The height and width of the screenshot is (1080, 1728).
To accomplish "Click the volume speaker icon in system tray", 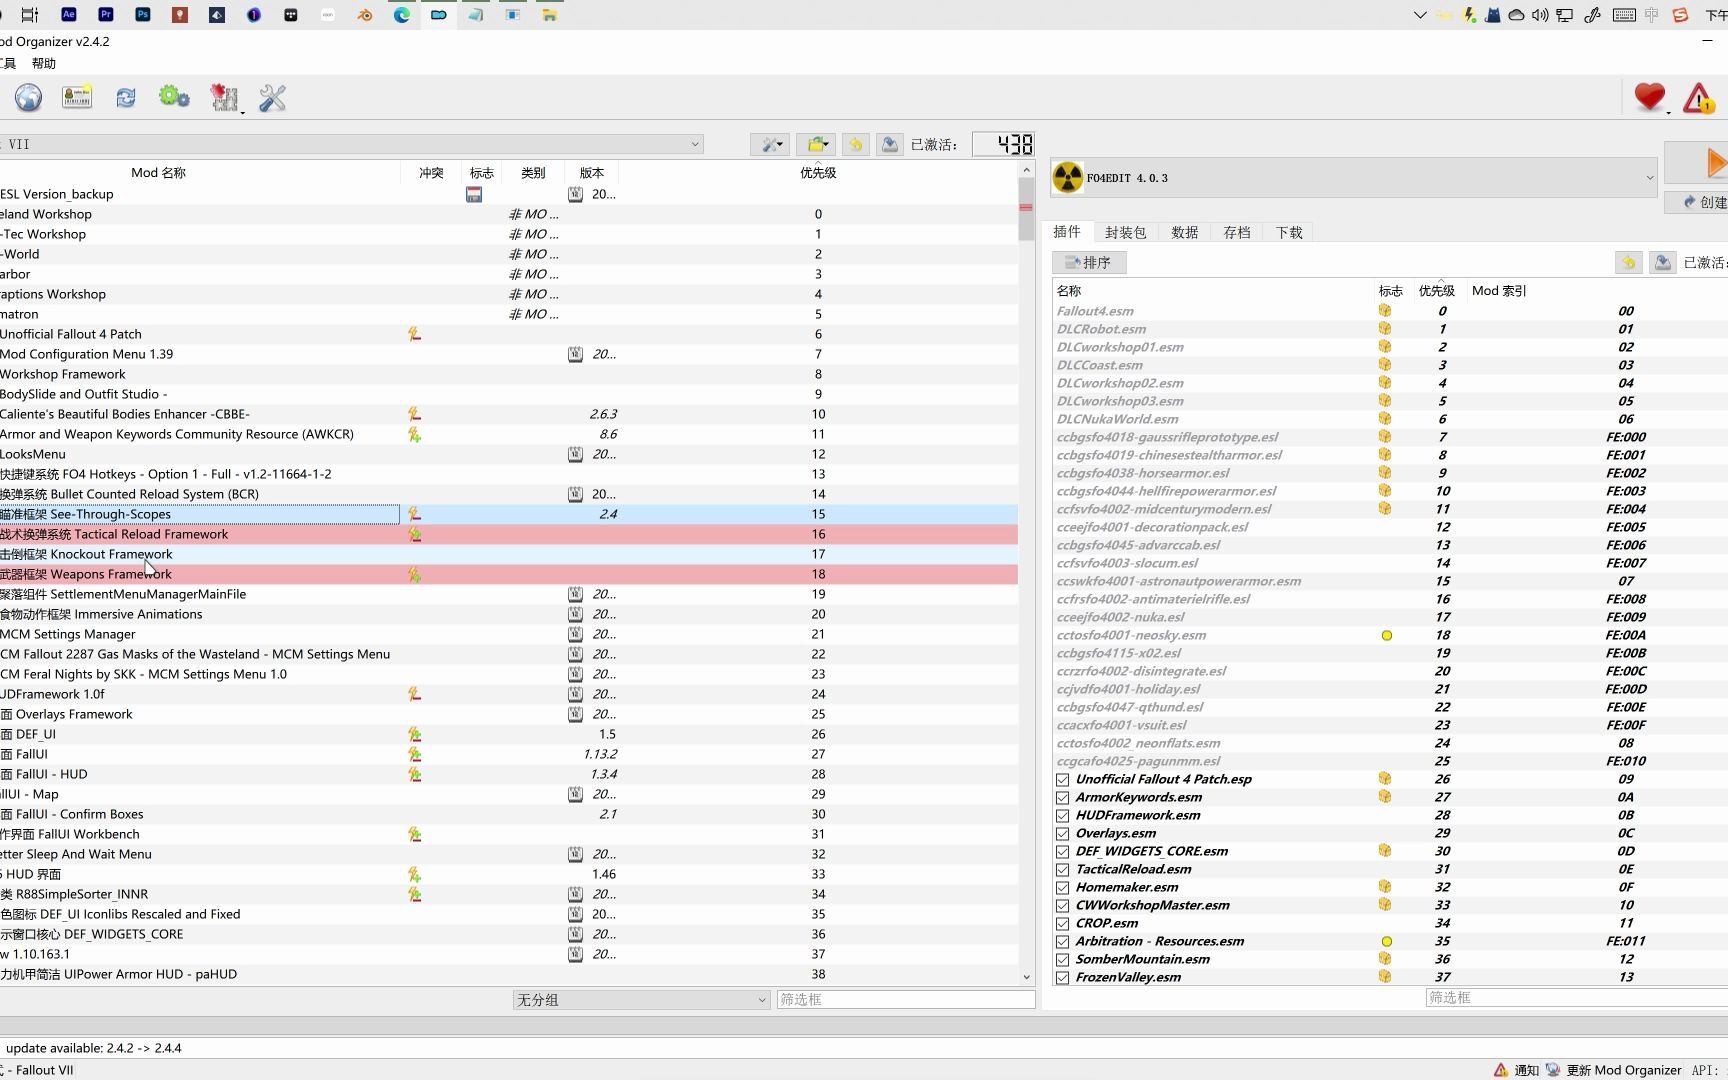I will click(x=1540, y=15).
